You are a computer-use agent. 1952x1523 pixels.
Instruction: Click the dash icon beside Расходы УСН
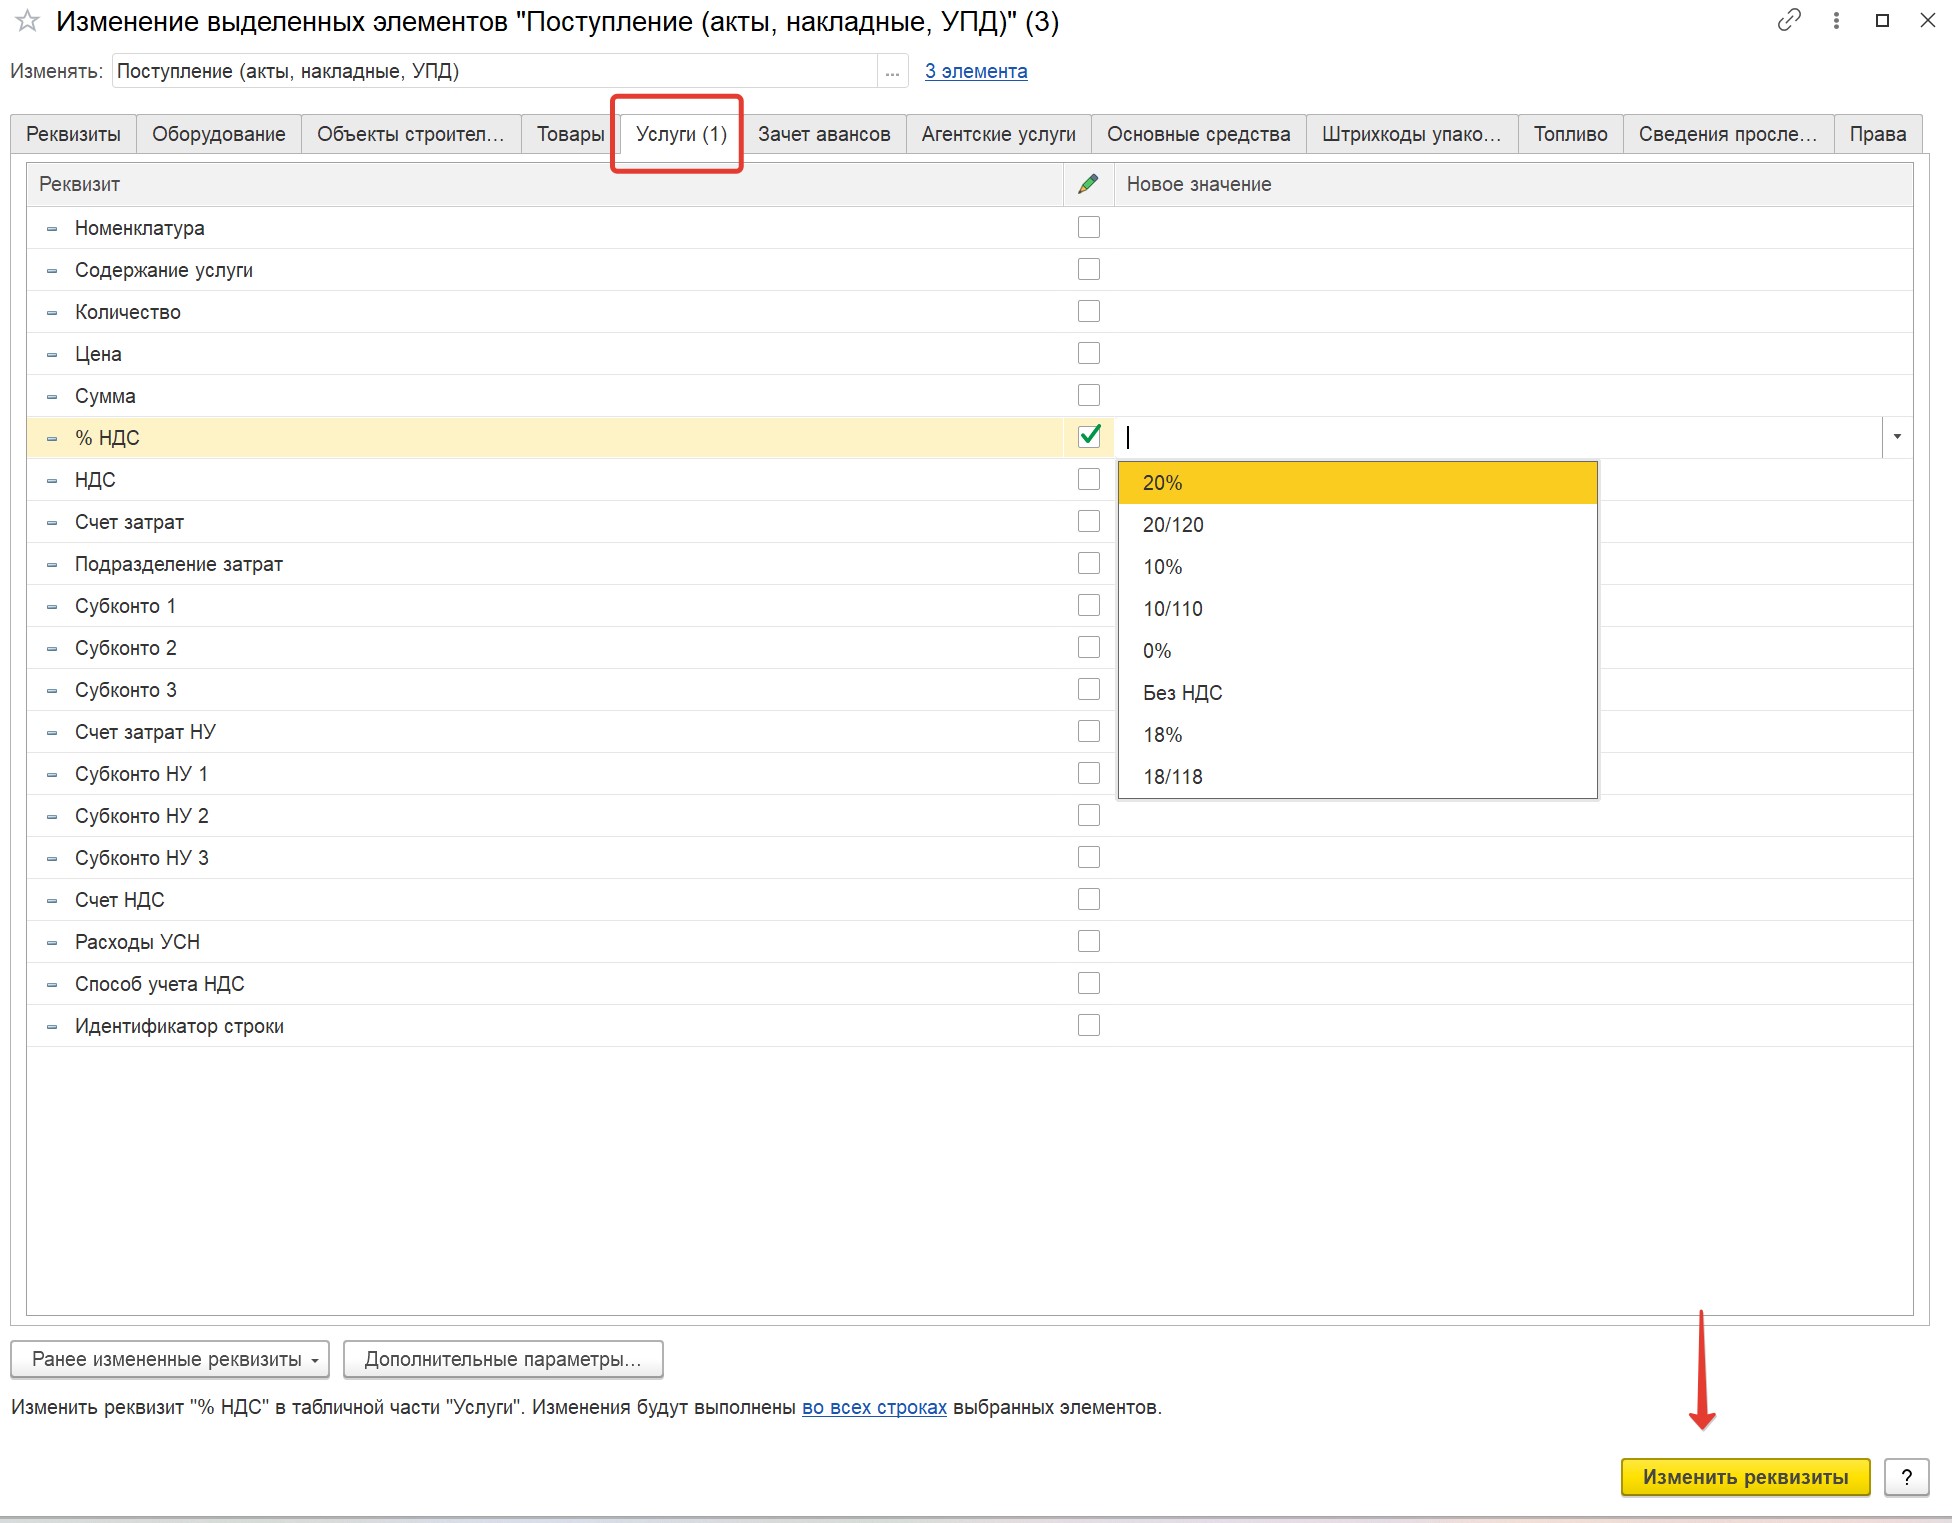[52, 943]
